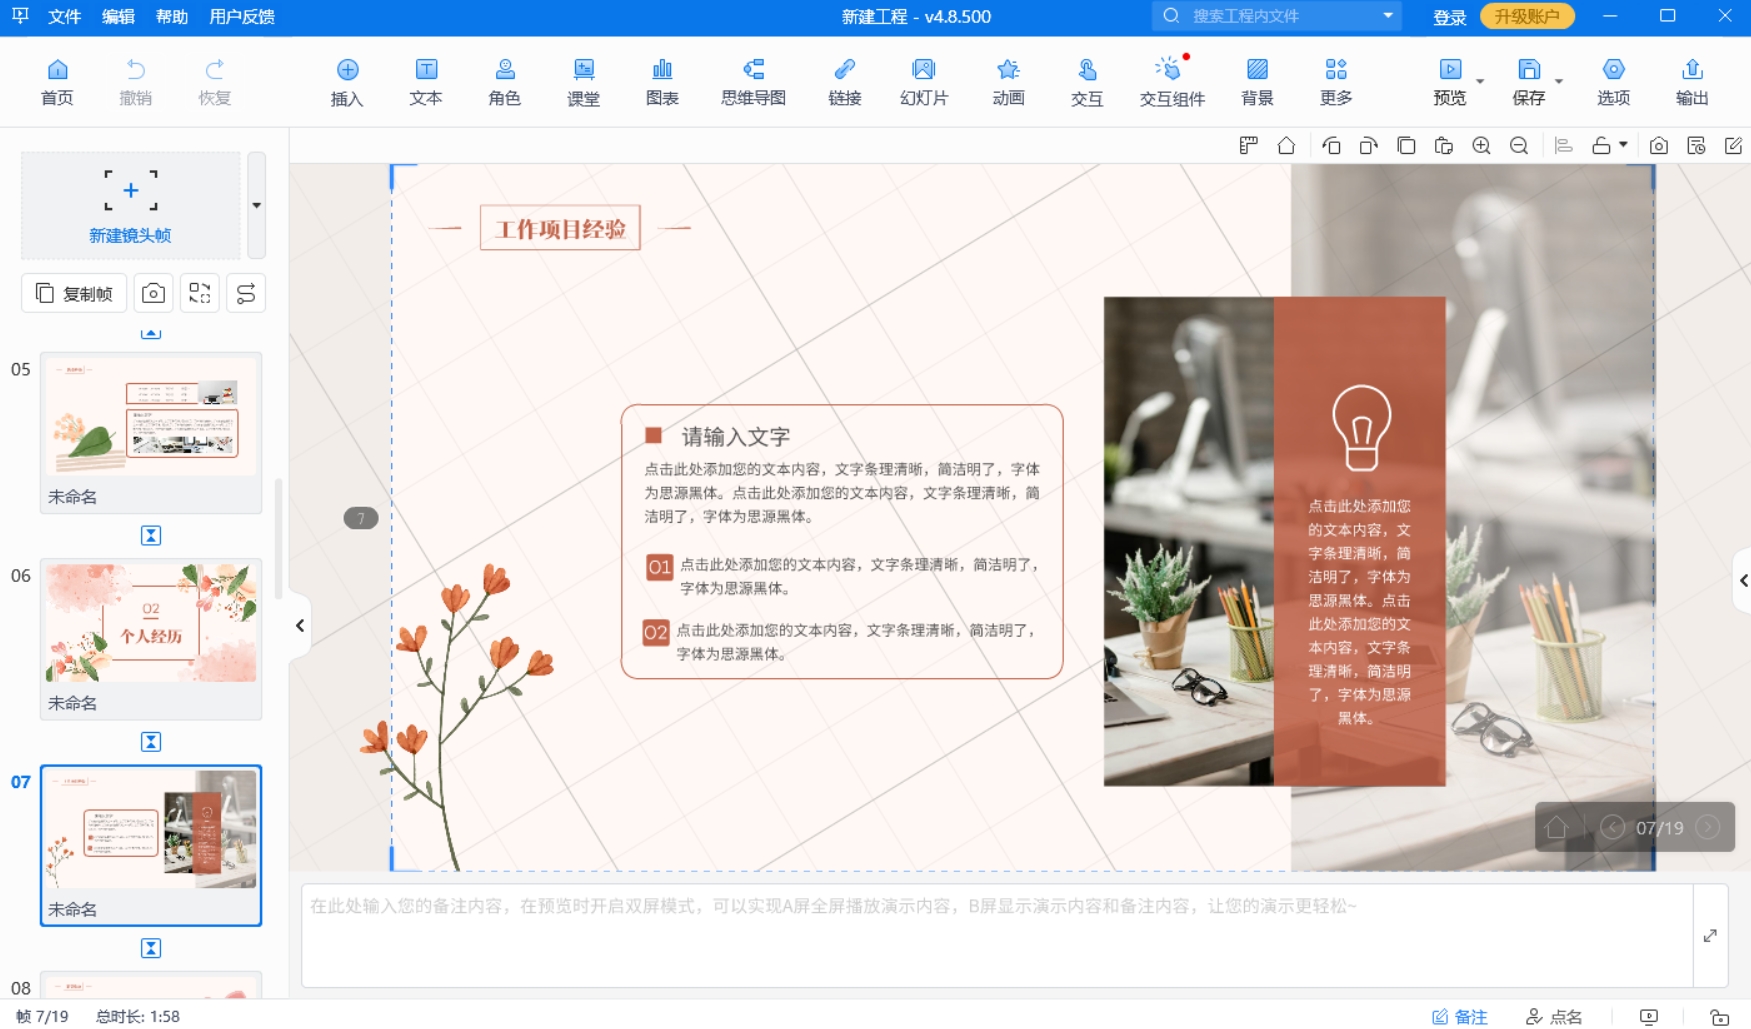Open the history panel icon in canvas toolbar
This screenshot has width=1751, height=1029.
[1696, 146]
